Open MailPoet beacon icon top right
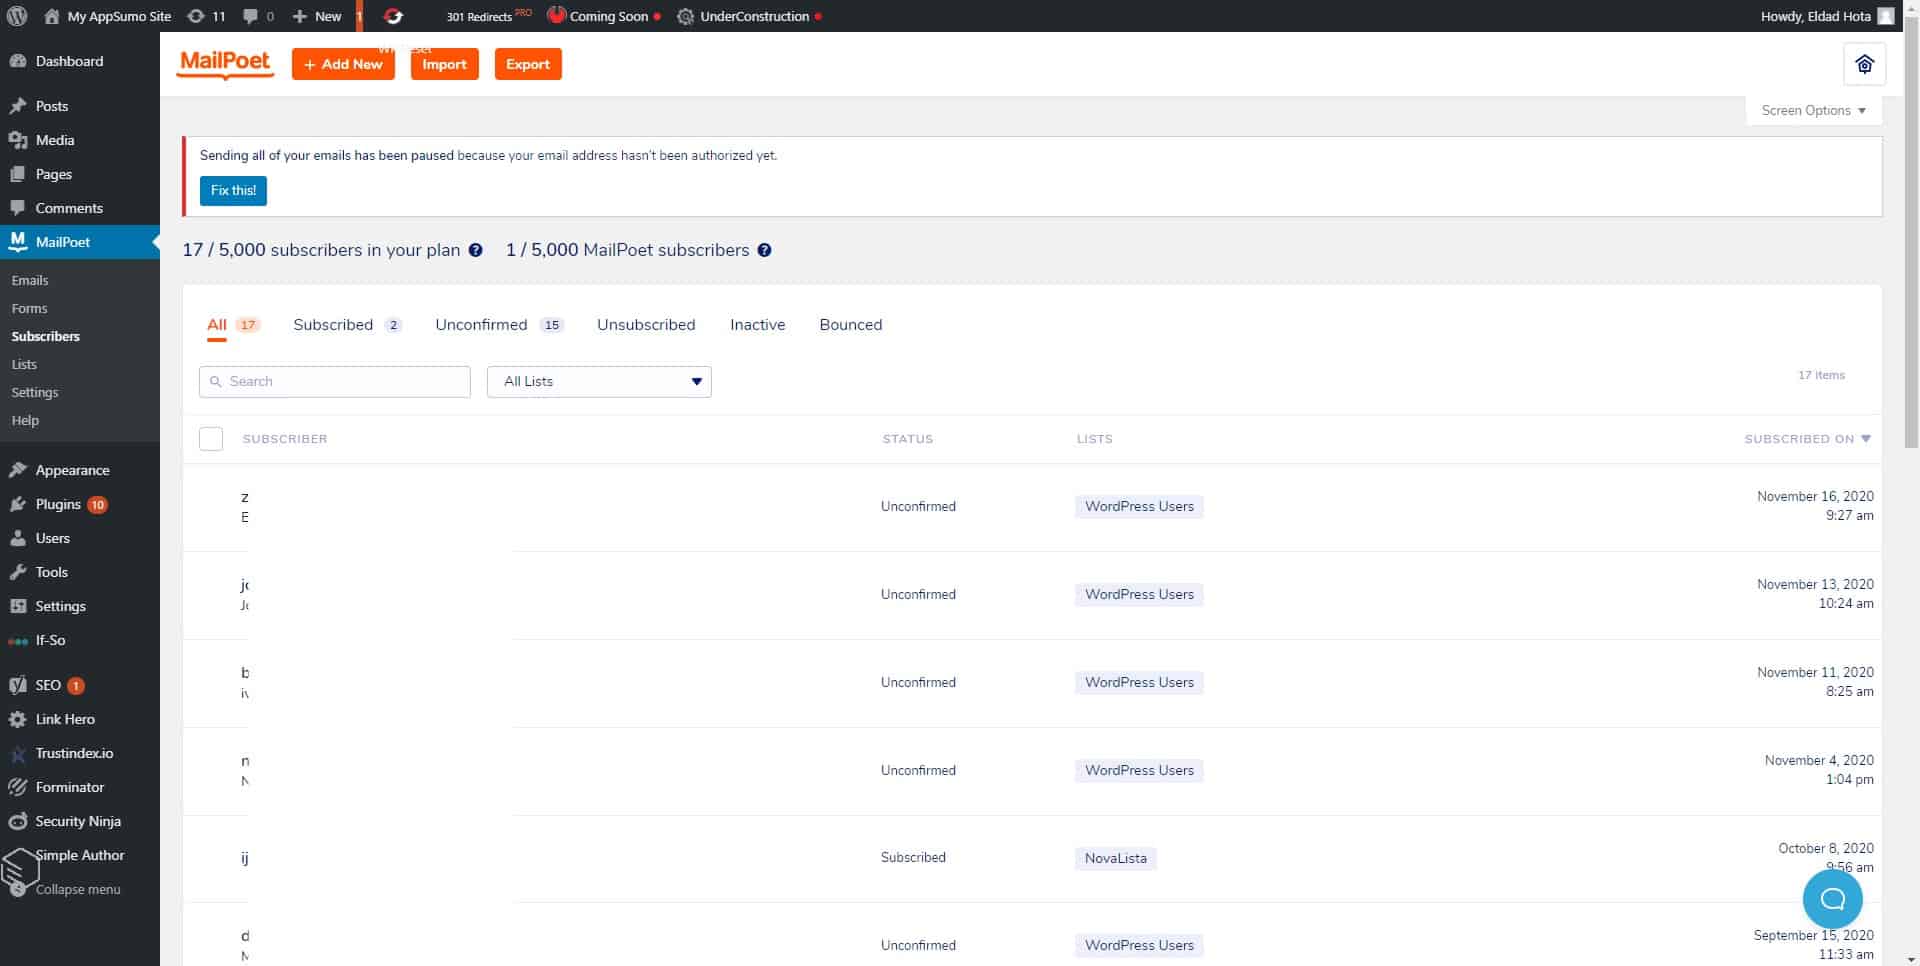The width and height of the screenshot is (1920, 966). tap(1864, 64)
